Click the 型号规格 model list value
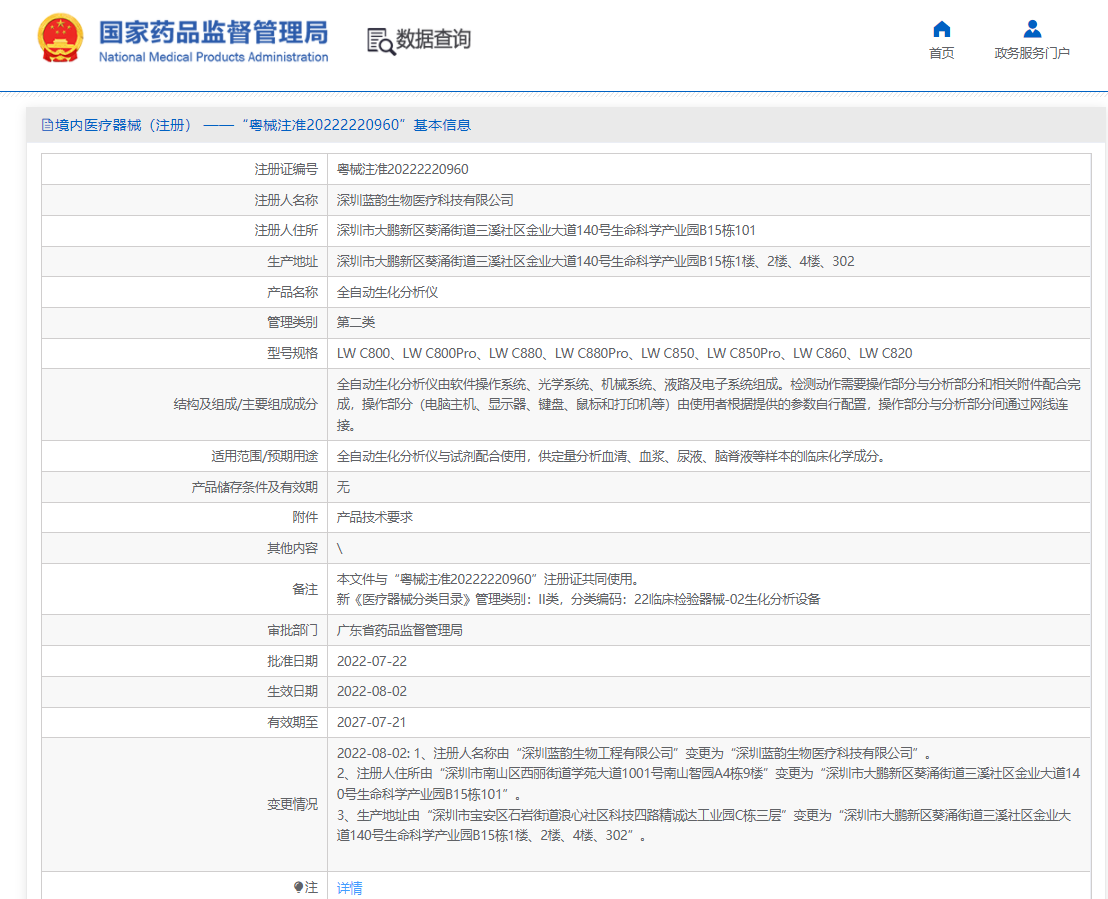The width and height of the screenshot is (1108, 899). pyautogui.click(x=624, y=353)
